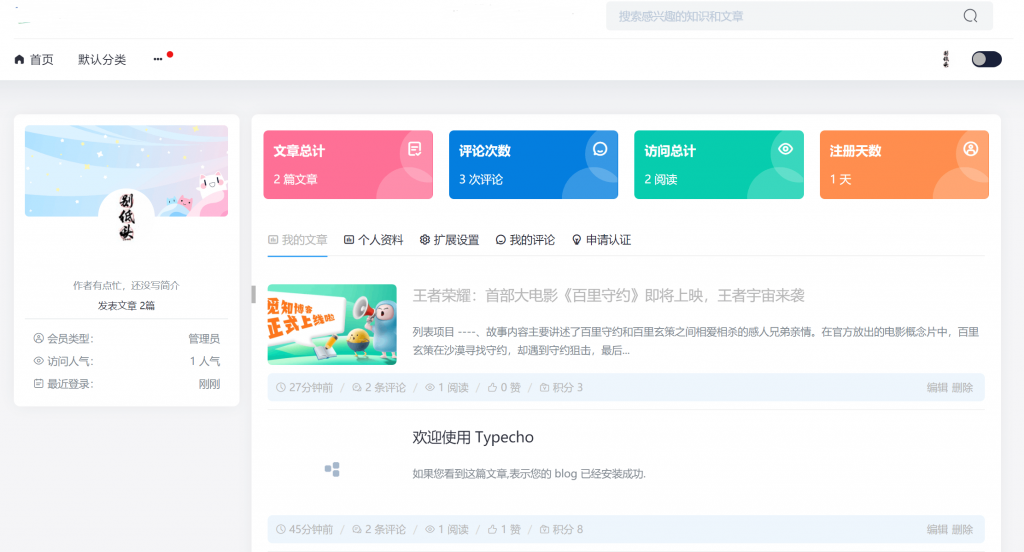Screen dimensions: 1024x552
Task: Click the 会员类型 user icon
Action: [x=39, y=338]
